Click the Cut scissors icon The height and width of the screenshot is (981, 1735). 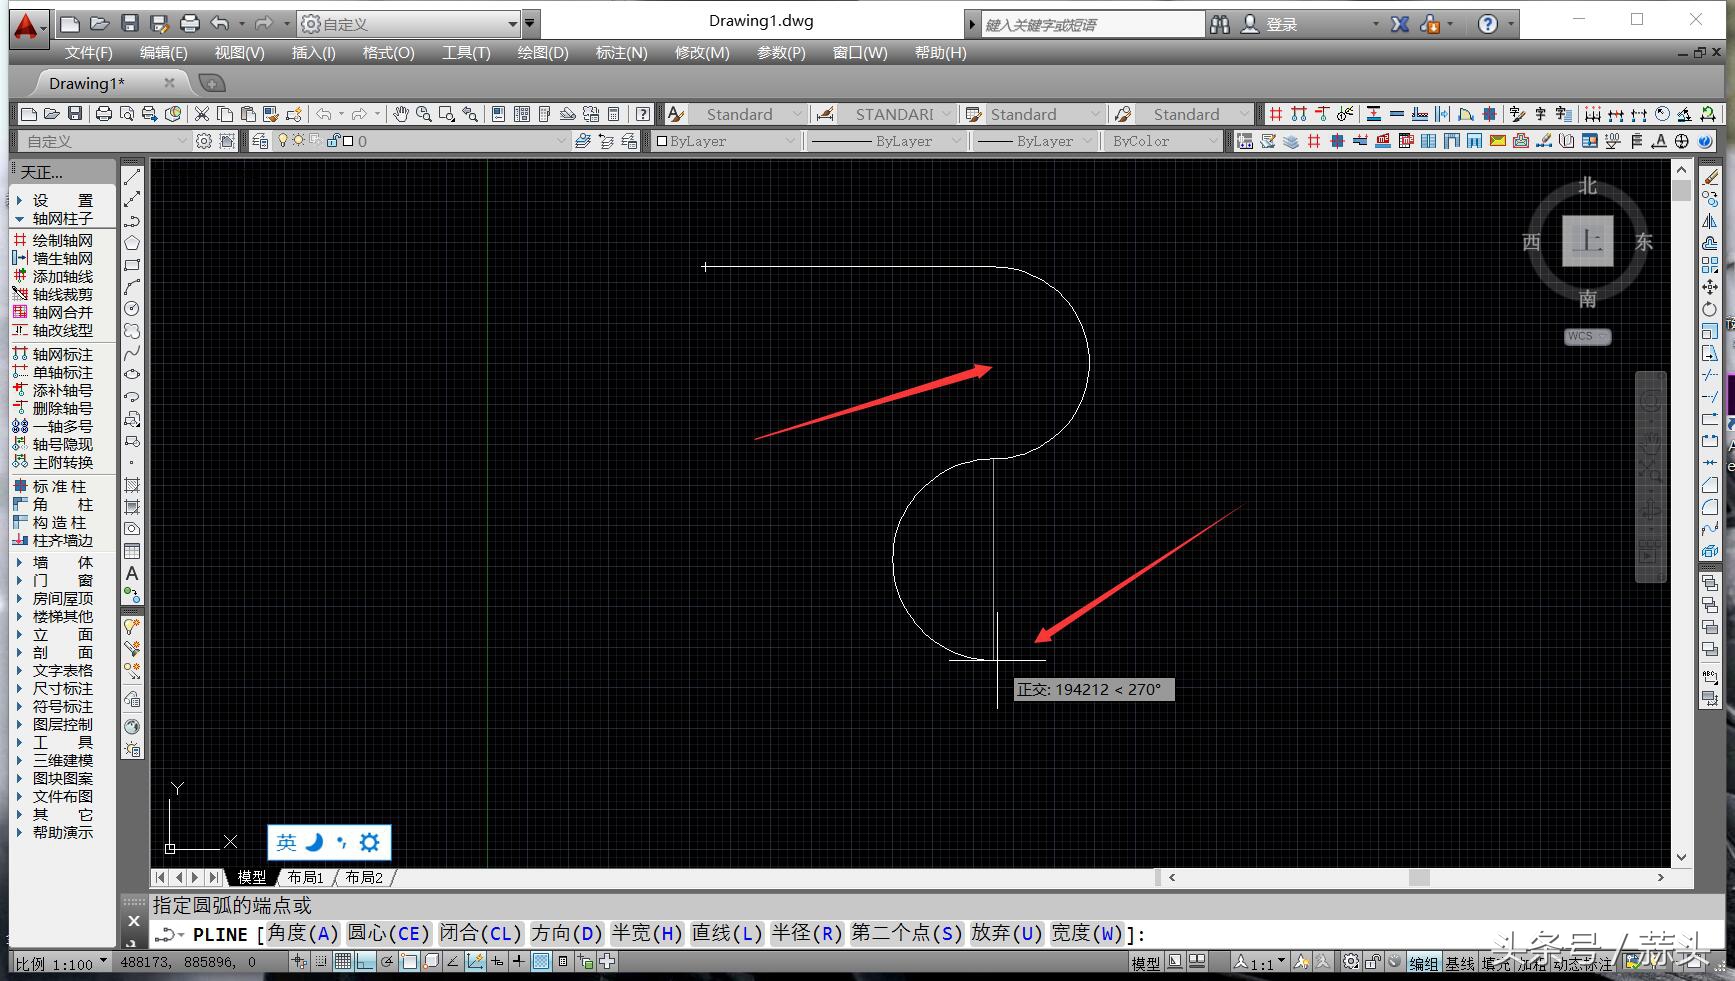(201, 114)
